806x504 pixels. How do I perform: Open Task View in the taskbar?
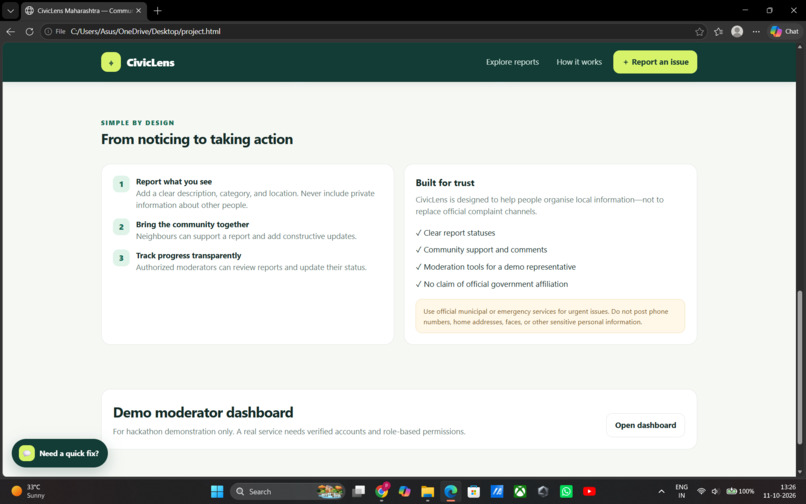pos(358,492)
